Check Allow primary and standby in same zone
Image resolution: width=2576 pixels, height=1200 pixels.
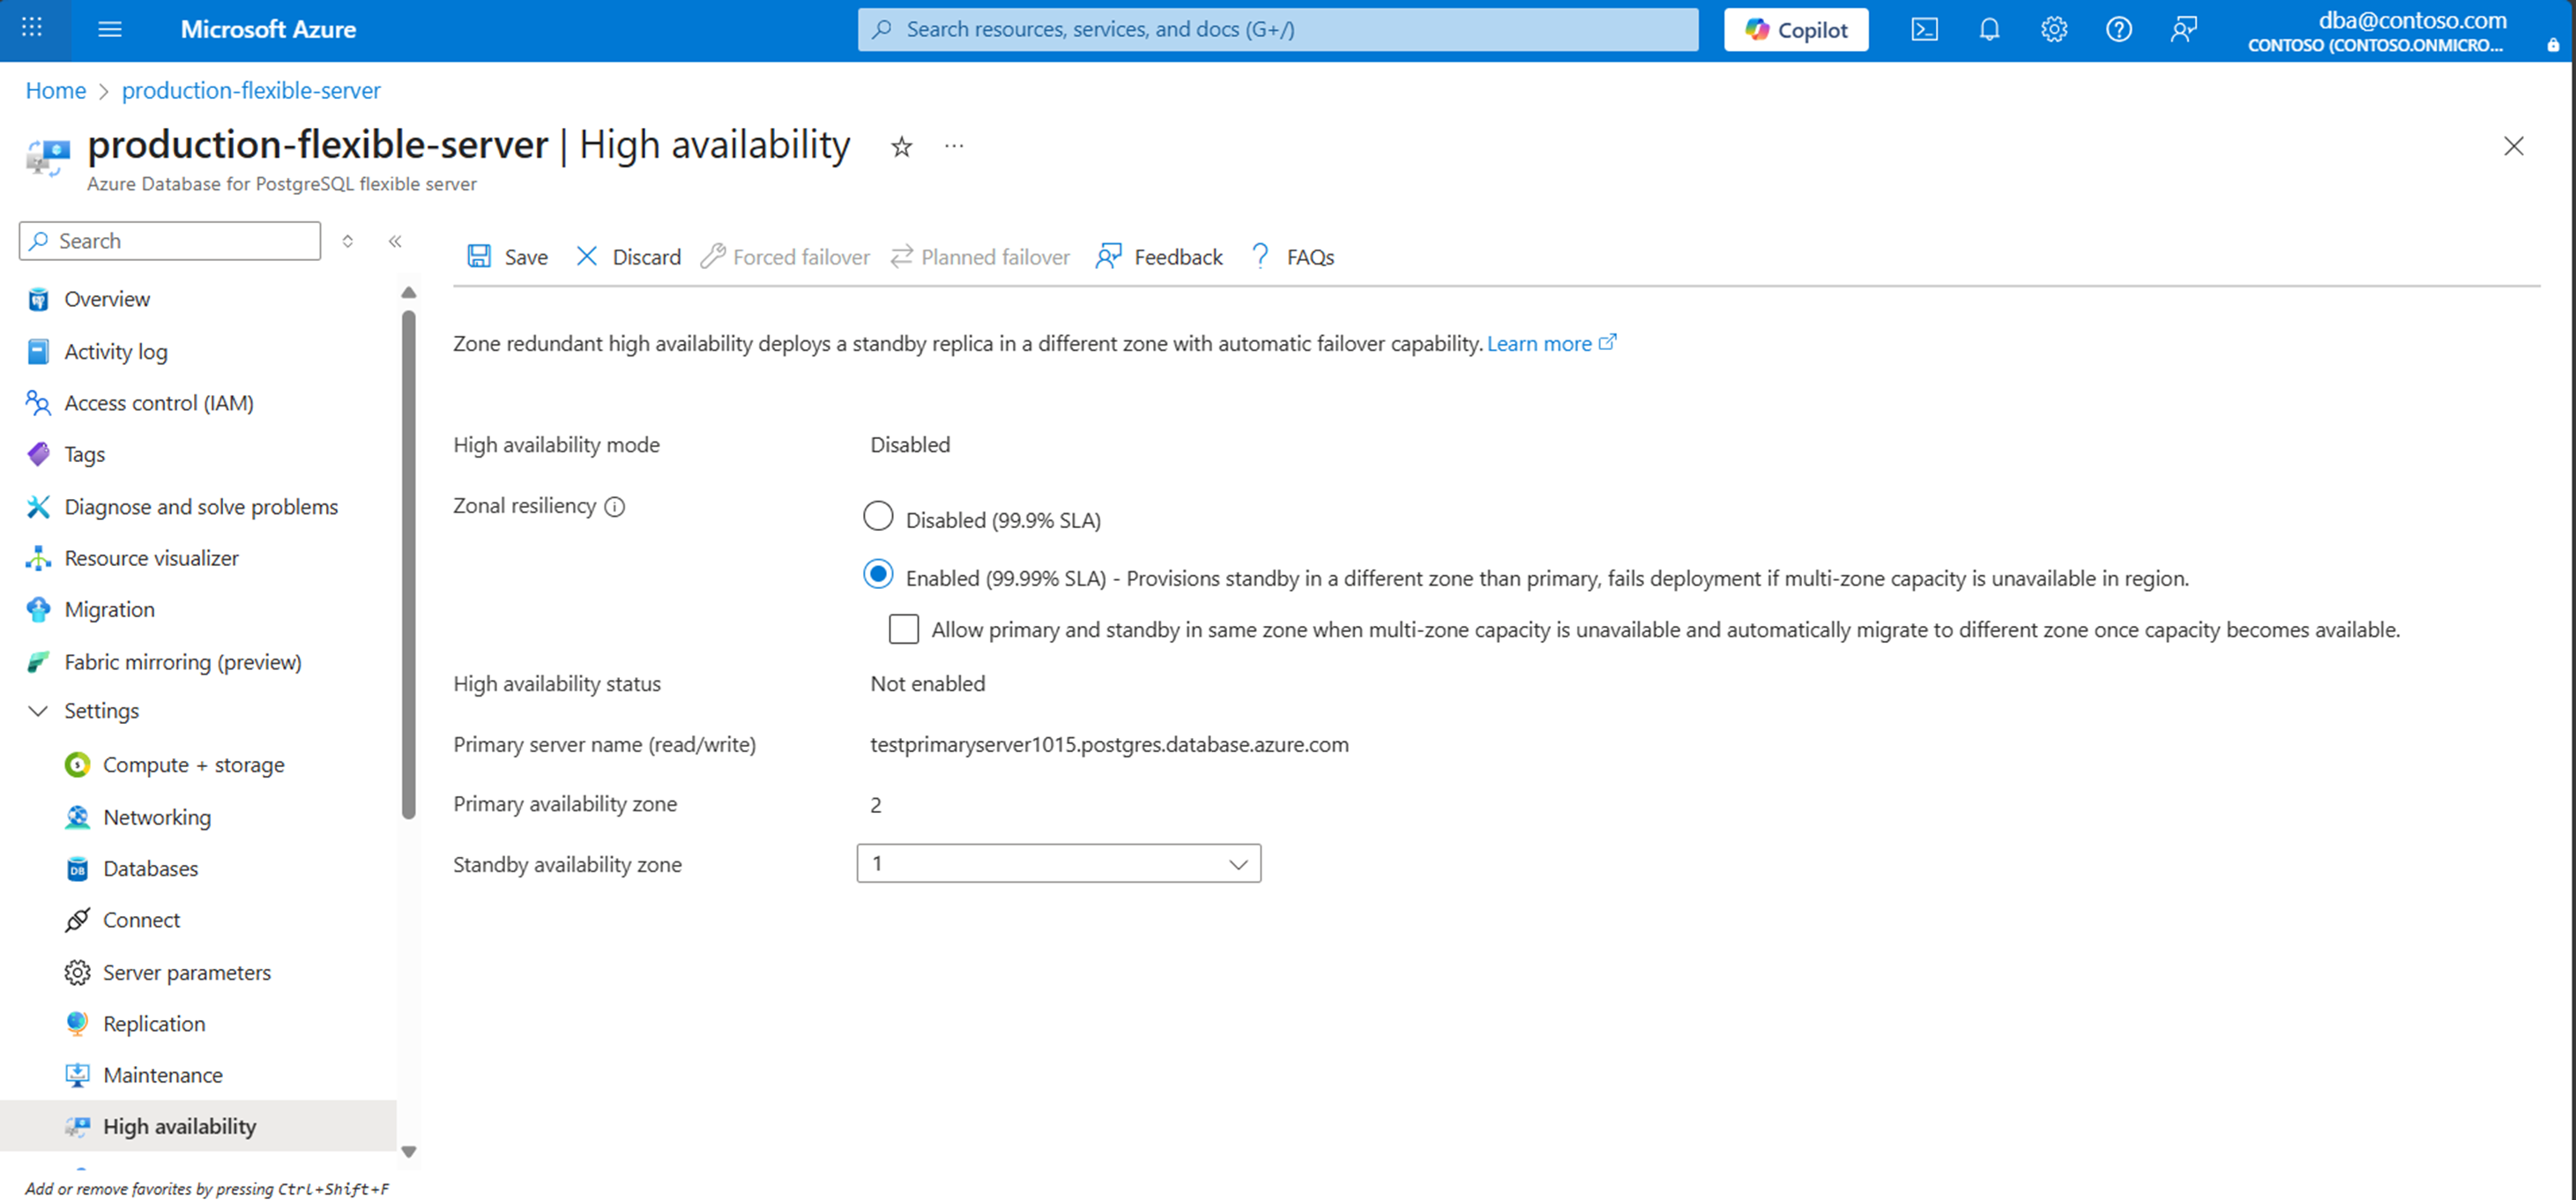point(904,629)
